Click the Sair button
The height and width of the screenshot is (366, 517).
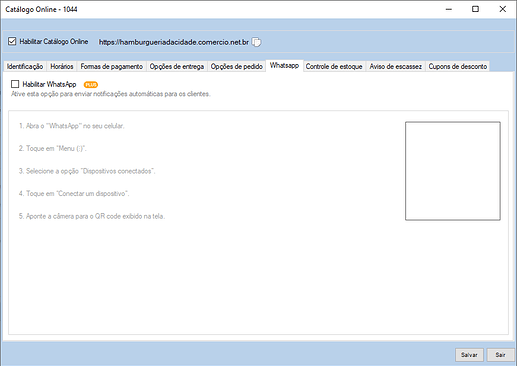pyautogui.click(x=500, y=355)
